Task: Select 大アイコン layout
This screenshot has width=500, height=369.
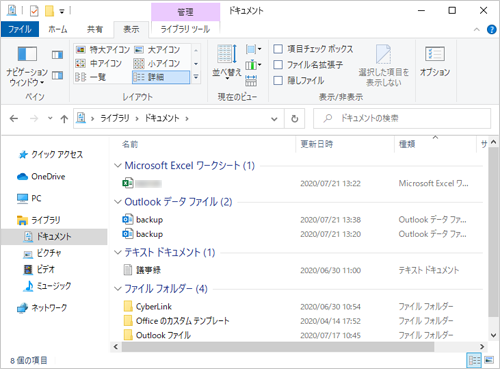Action: [157, 50]
